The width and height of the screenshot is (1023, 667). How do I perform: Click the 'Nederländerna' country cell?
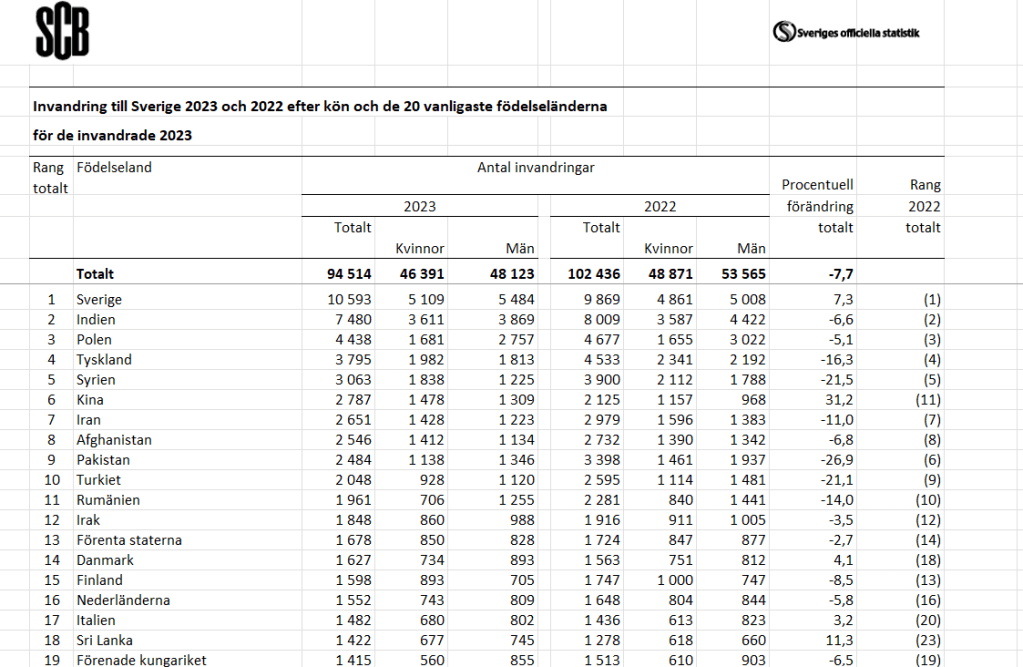[x=123, y=600]
